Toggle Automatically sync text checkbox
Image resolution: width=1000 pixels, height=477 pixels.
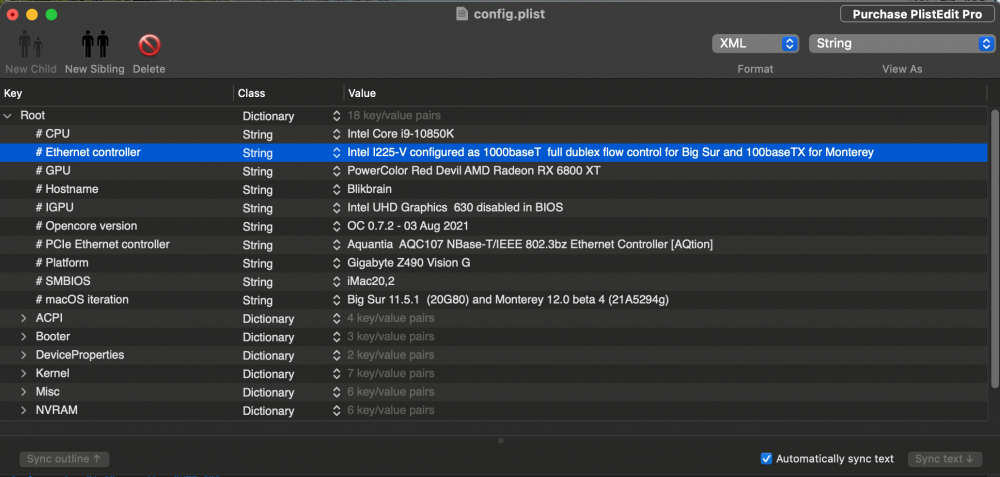coord(767,459)
